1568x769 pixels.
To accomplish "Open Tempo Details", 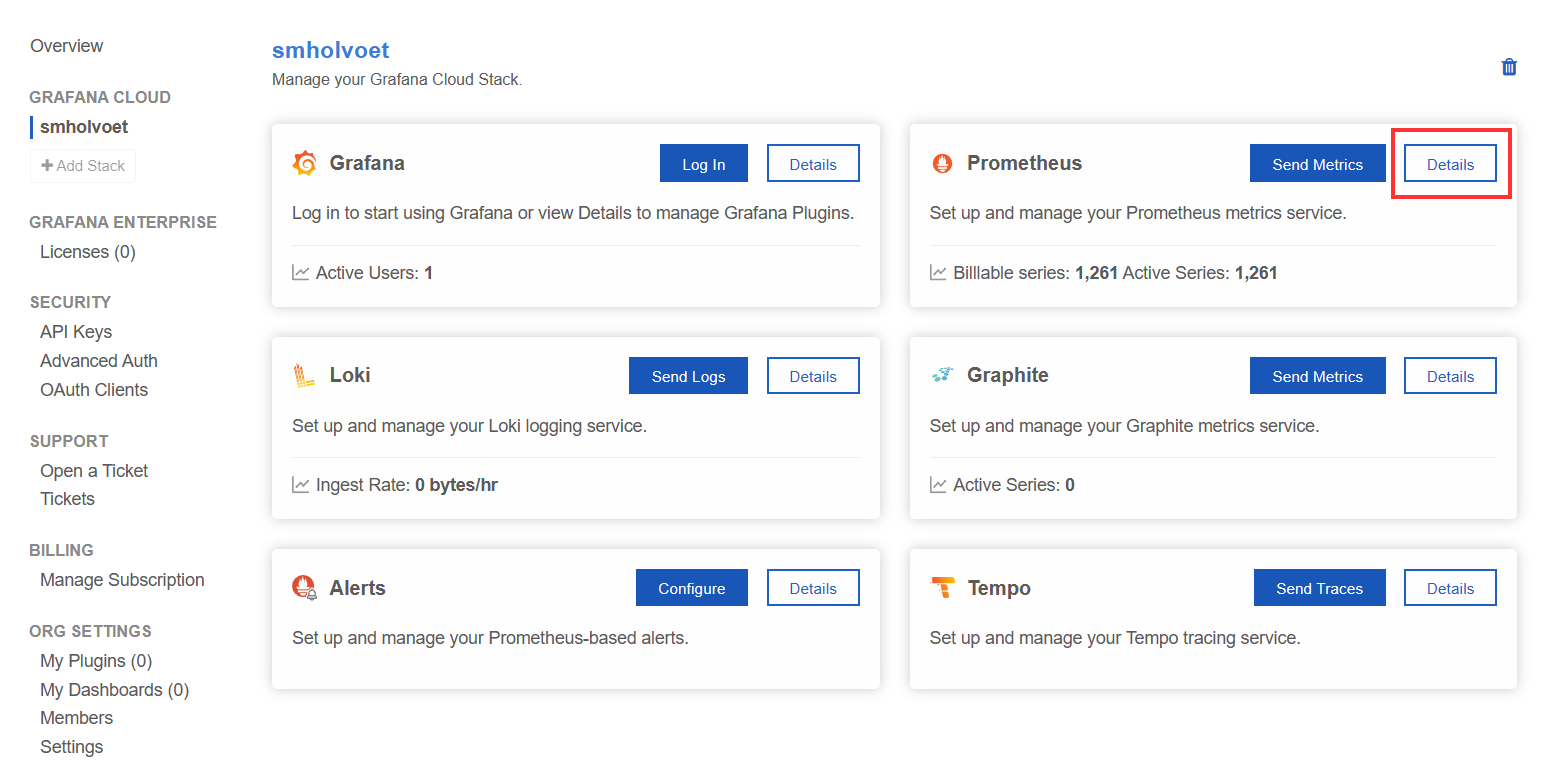I will click(x=1450, y=587).
